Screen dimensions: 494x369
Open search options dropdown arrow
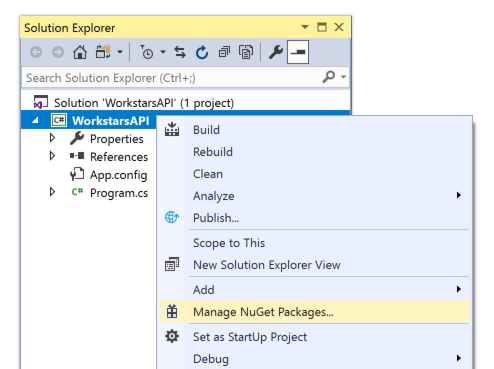343,77
